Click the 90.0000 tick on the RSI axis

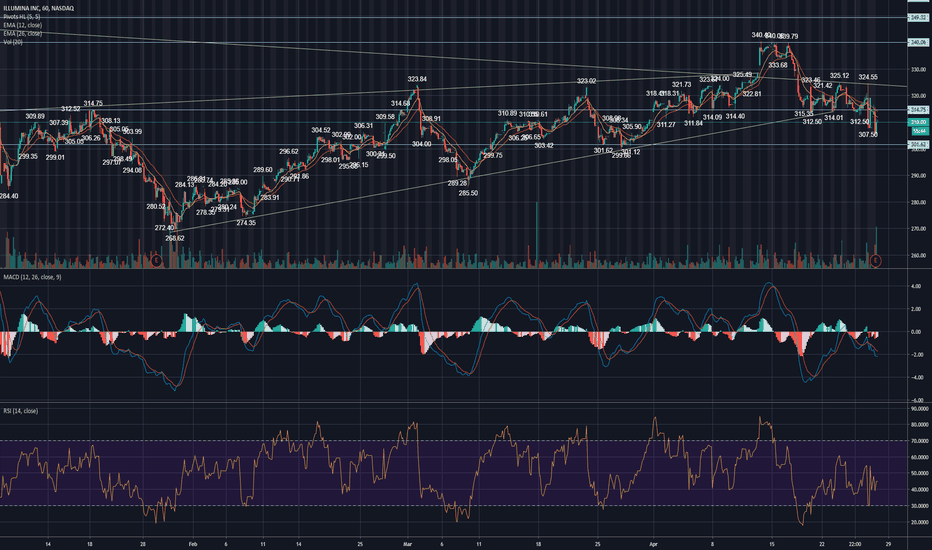point(919,409)
